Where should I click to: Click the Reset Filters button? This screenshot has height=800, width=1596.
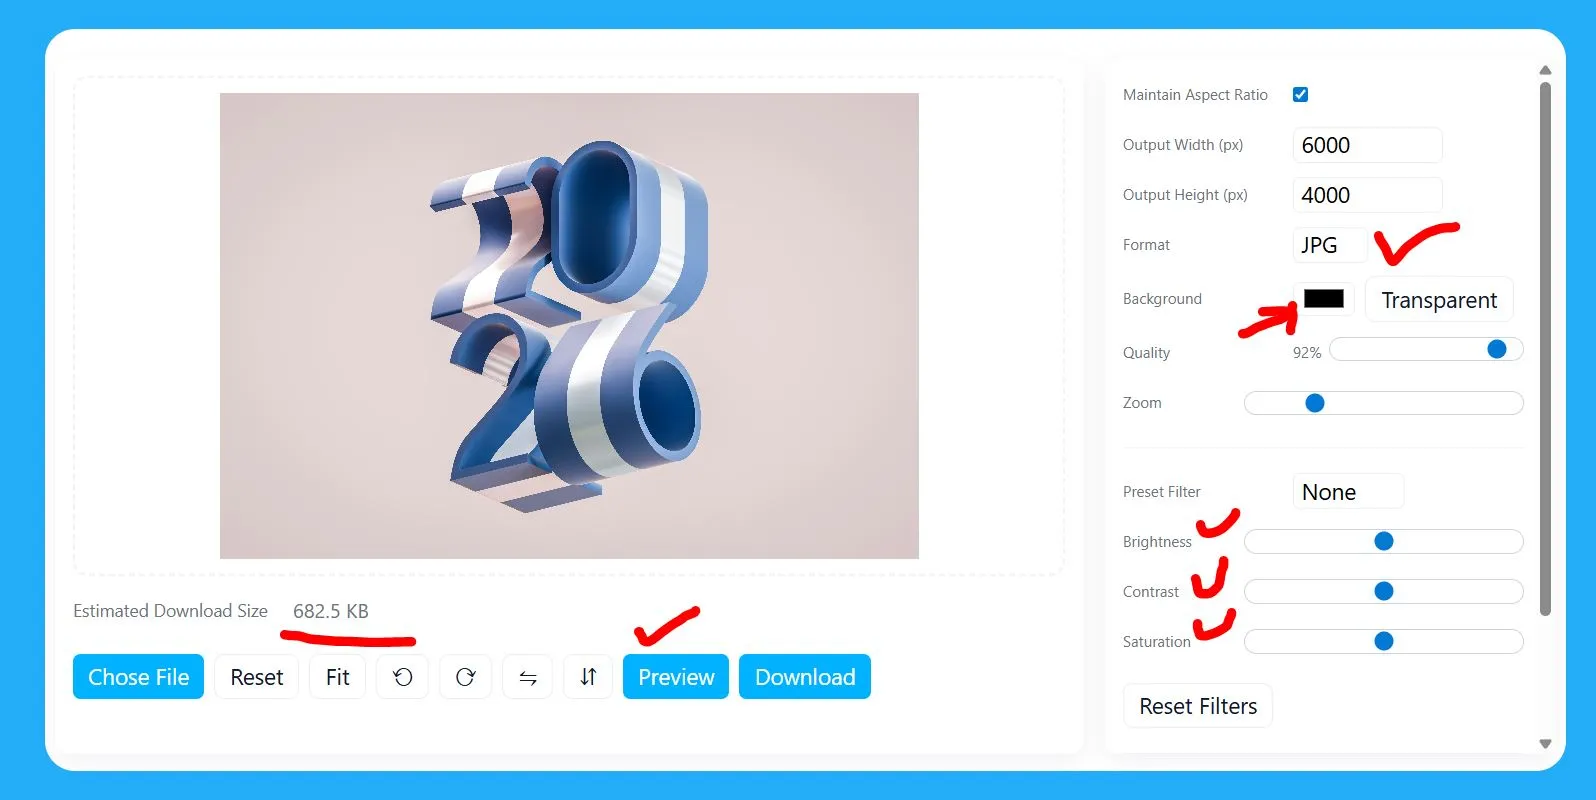(1198, 706)
